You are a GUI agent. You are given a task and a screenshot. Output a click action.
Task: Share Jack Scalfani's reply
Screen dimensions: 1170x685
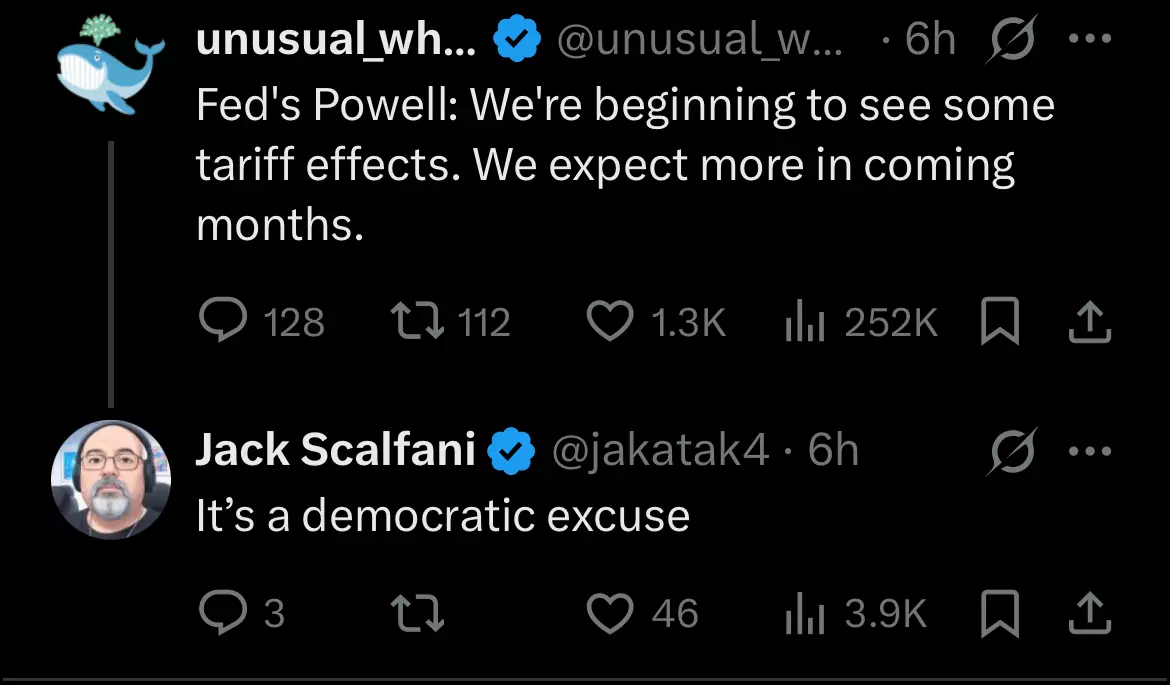tap(1090, 613)
